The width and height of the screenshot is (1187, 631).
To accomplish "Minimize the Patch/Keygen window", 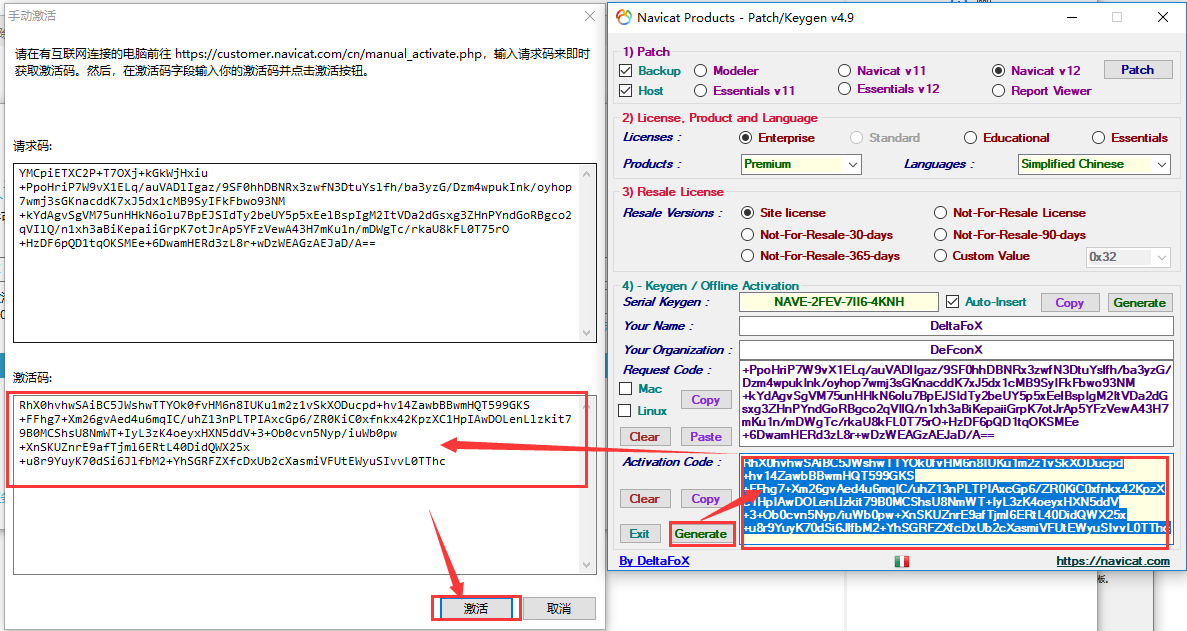I will pyautogui.click(x=1071, y=17).
